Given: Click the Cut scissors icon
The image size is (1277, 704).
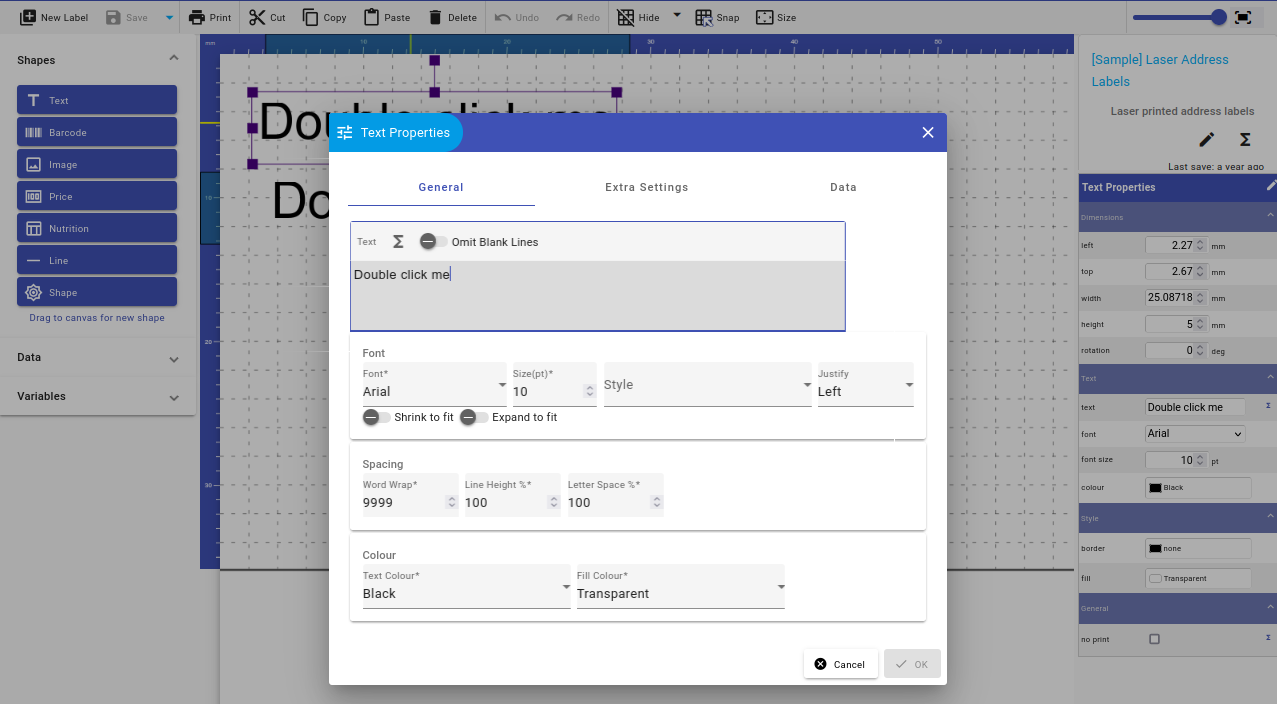Looking at the screenshot, I should click(x=257, y=17).
